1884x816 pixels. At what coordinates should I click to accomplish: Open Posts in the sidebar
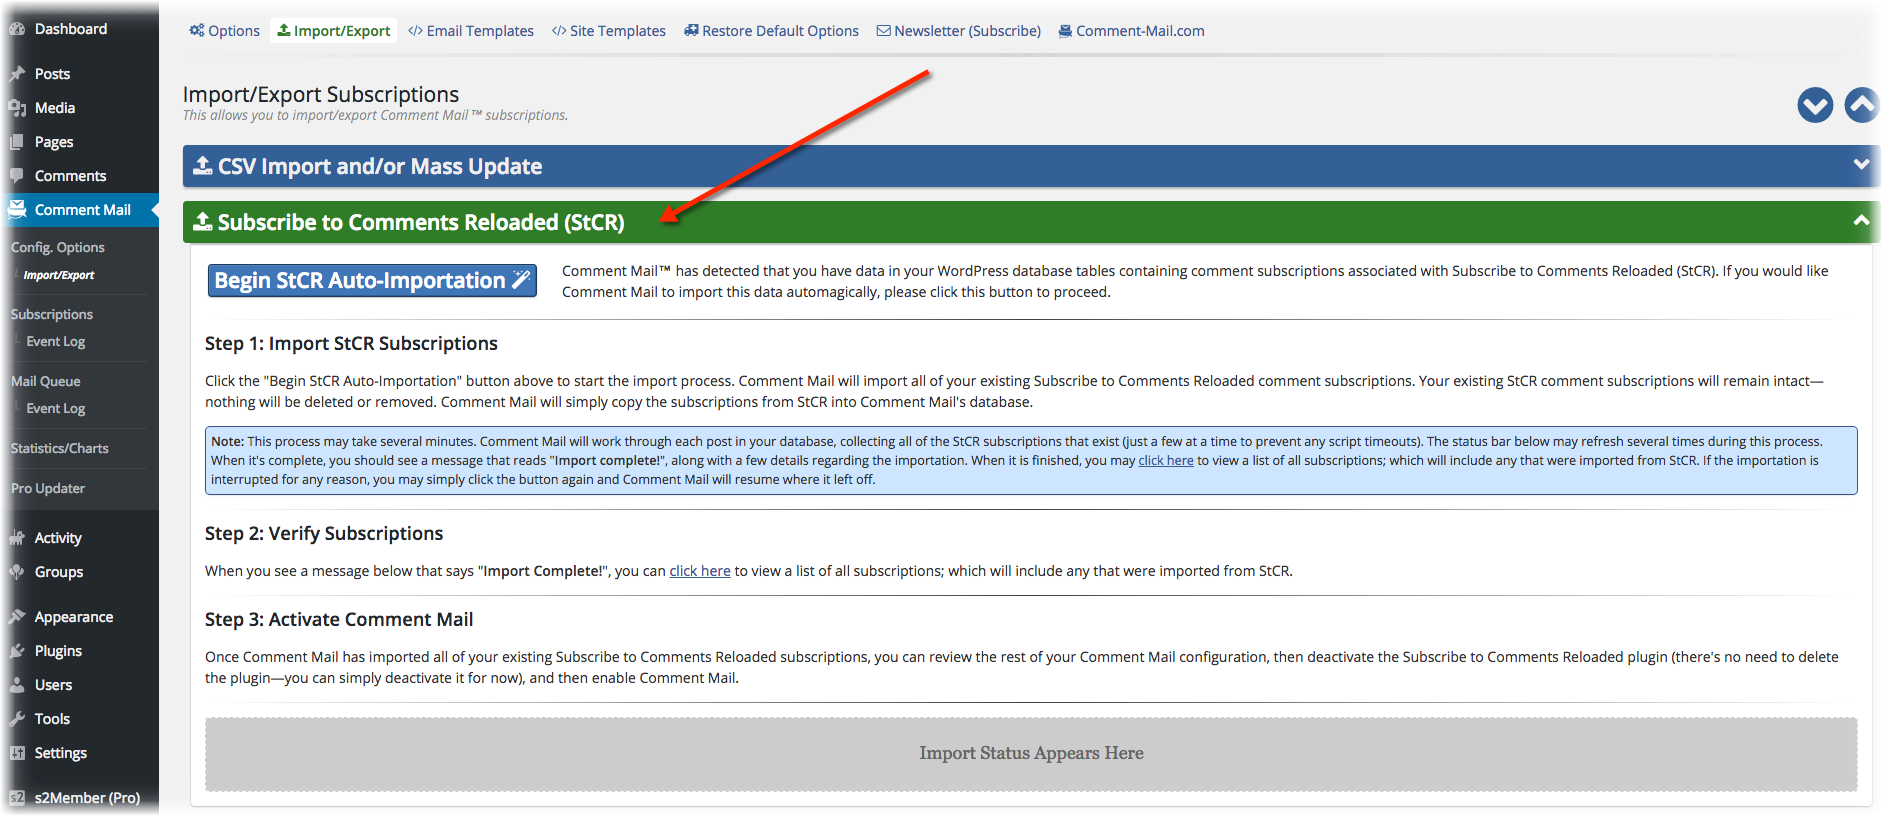coord(52,74)
